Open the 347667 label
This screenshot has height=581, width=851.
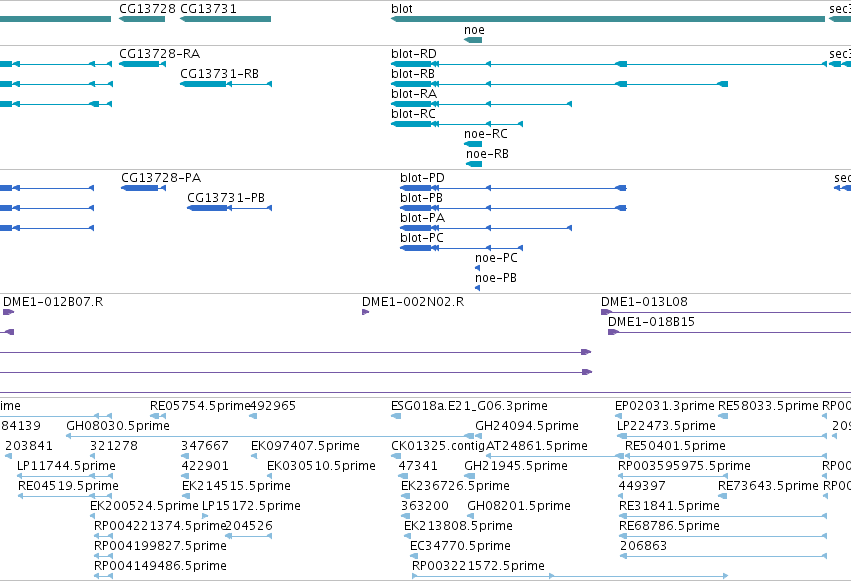205,446
